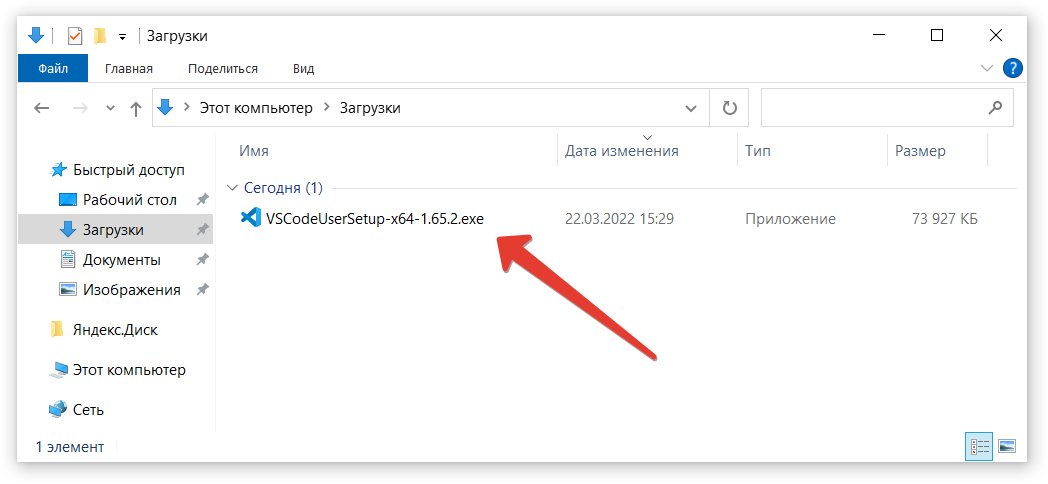Viewport: 1048px width, 484px height.
Task: Click the Properties icon in the title bar
Action: pos(75,36)
